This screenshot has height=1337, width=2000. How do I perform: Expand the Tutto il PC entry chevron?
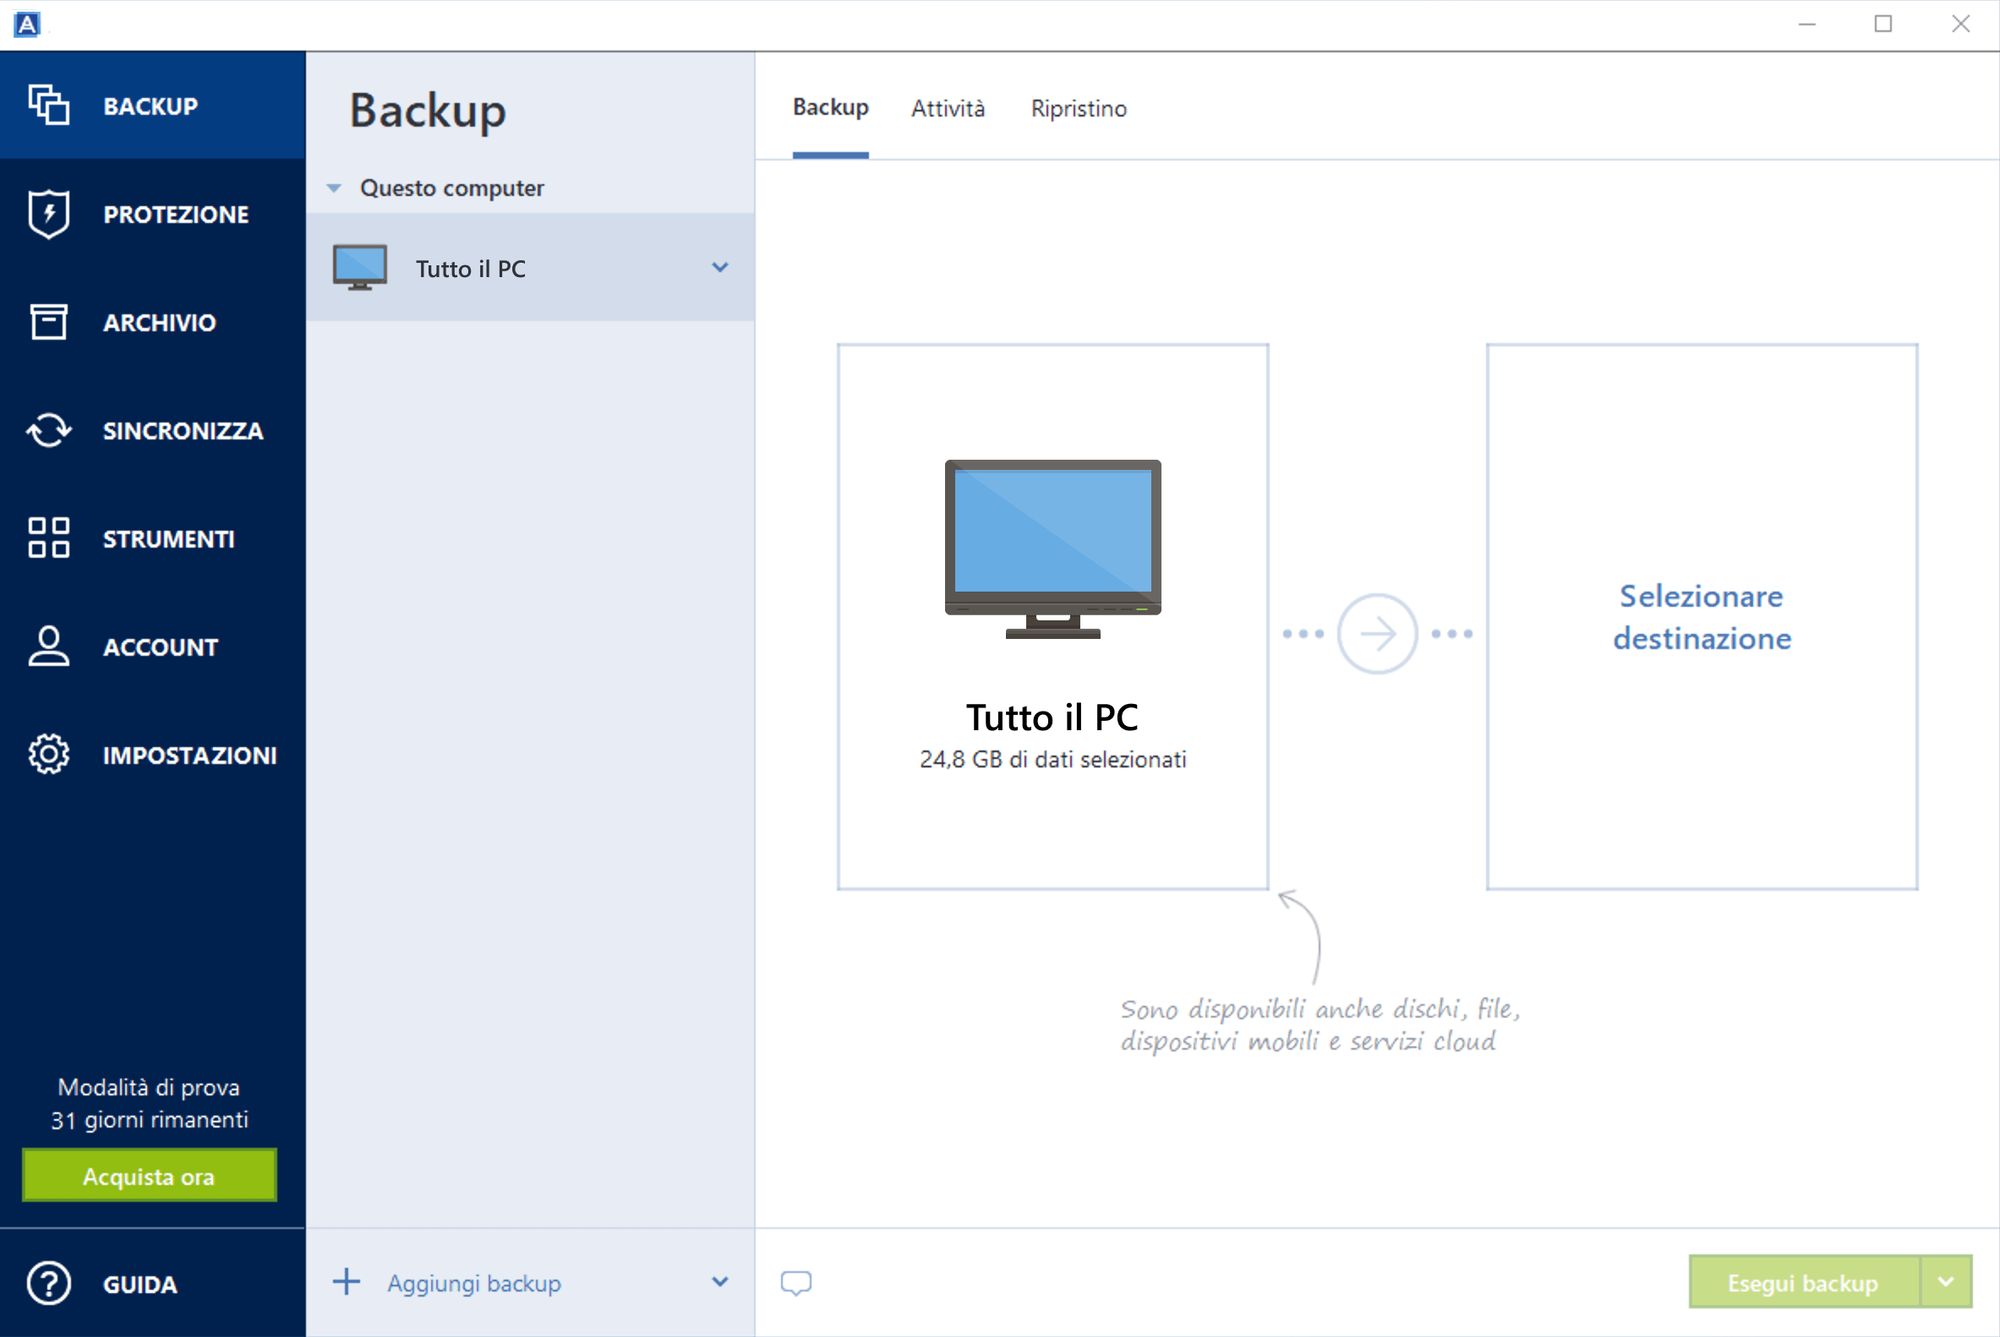click(720, 267)
